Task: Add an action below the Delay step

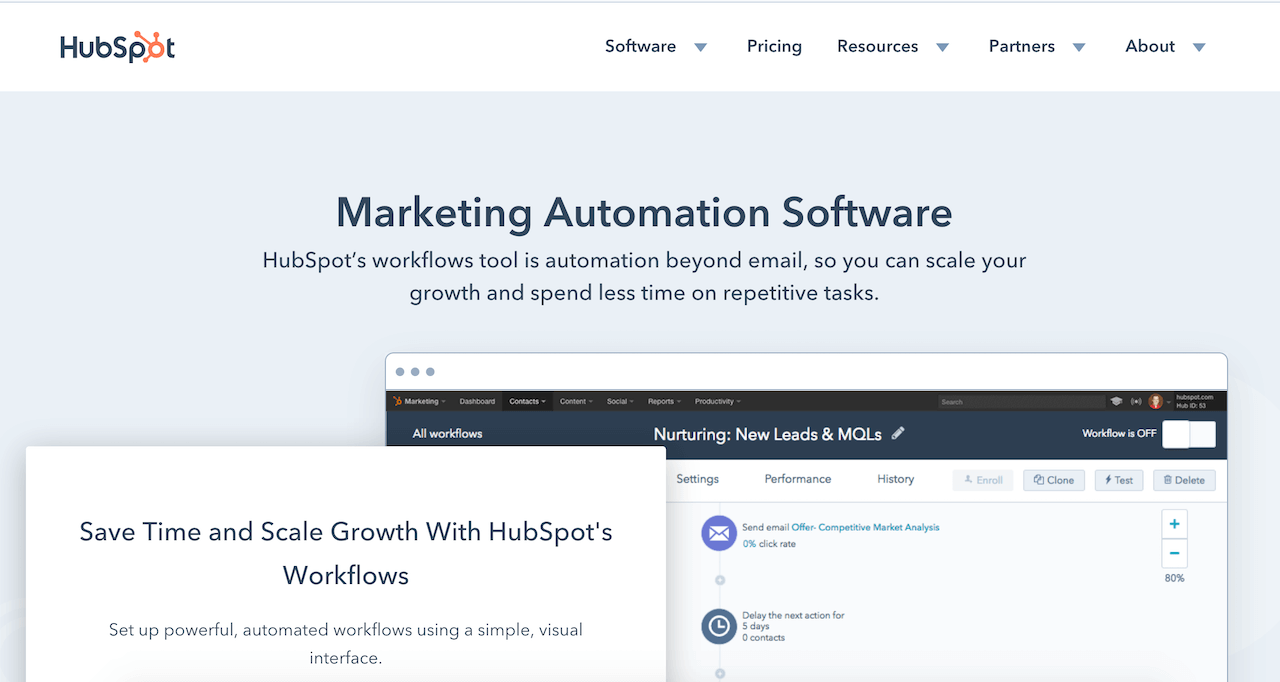Action: tap(720, 673)
